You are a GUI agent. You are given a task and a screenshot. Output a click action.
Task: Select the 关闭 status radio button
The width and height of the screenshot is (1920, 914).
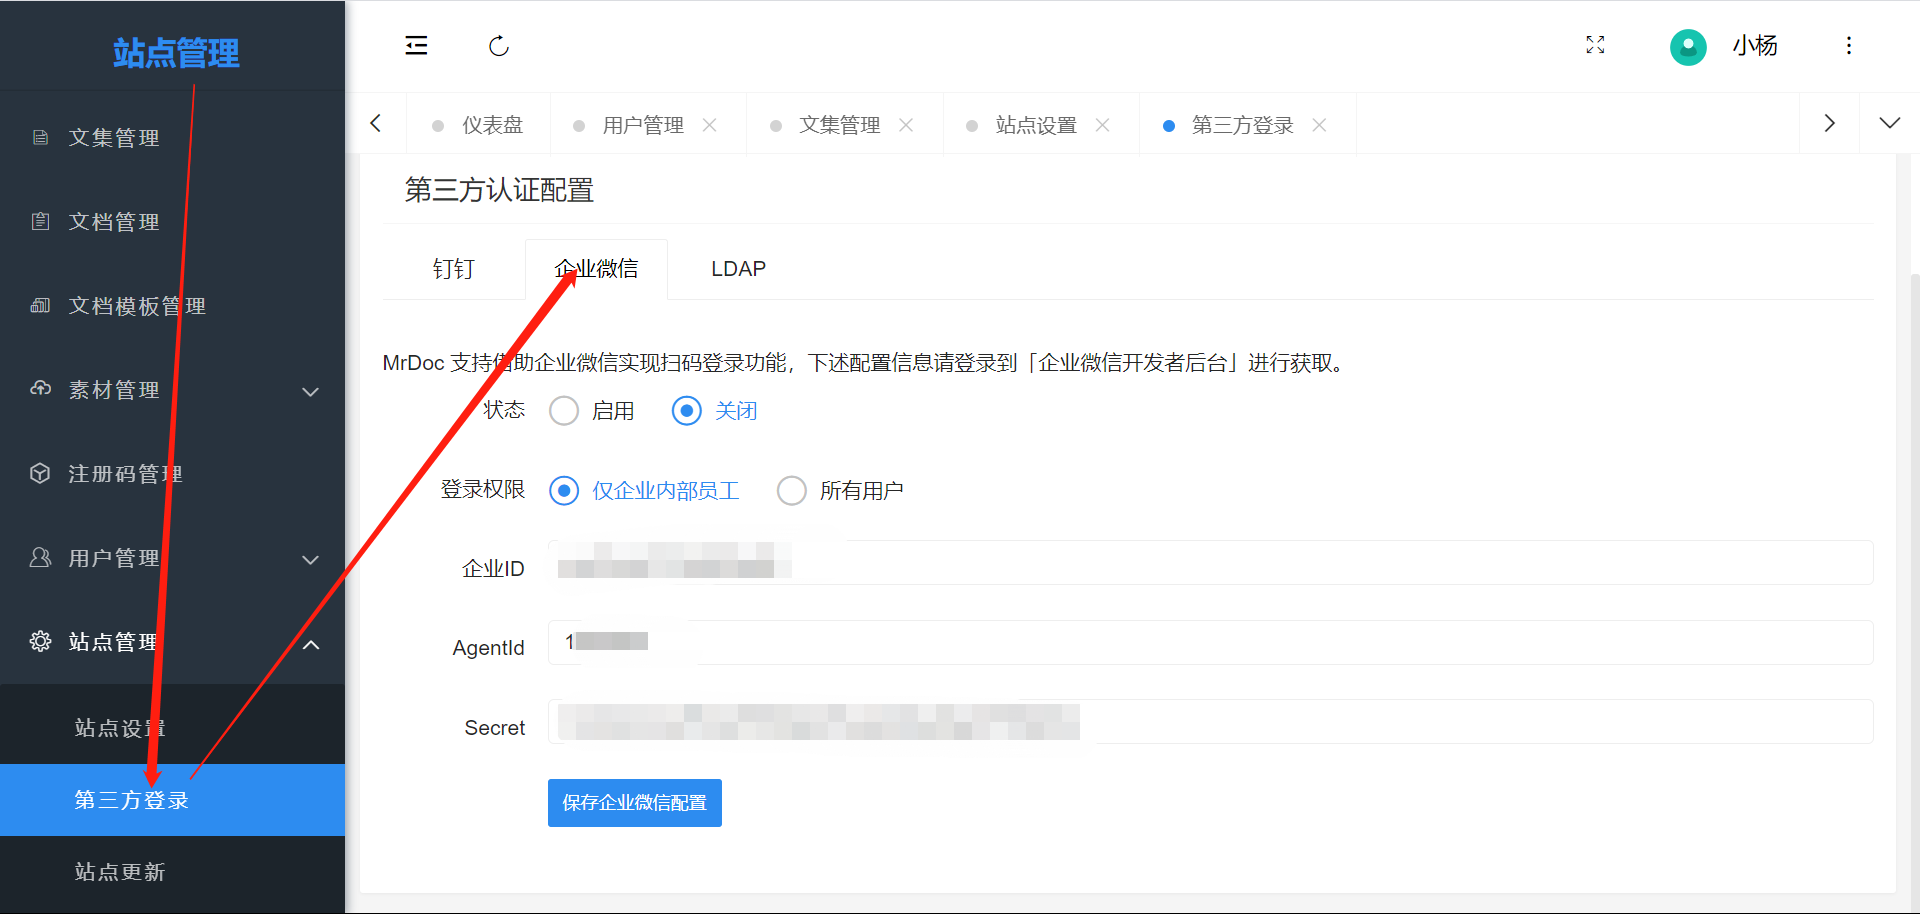(x=687, y=411)
